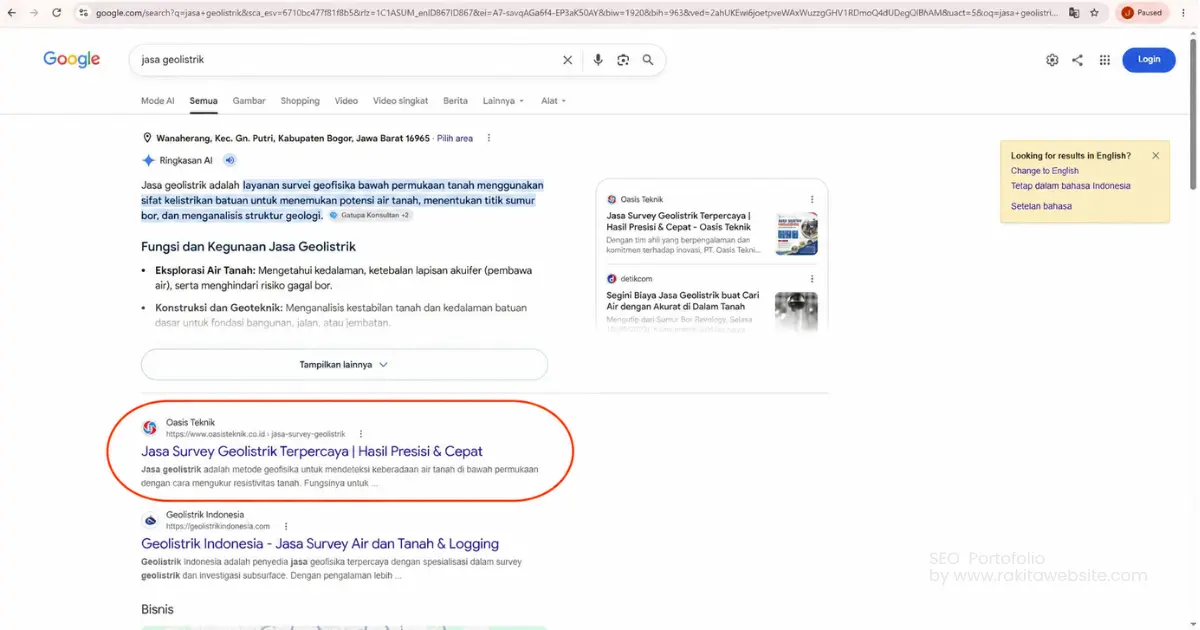Viewport: 1200px width, 630px height.
Task: Close the language suggestion box
Action: point(1155,155)
